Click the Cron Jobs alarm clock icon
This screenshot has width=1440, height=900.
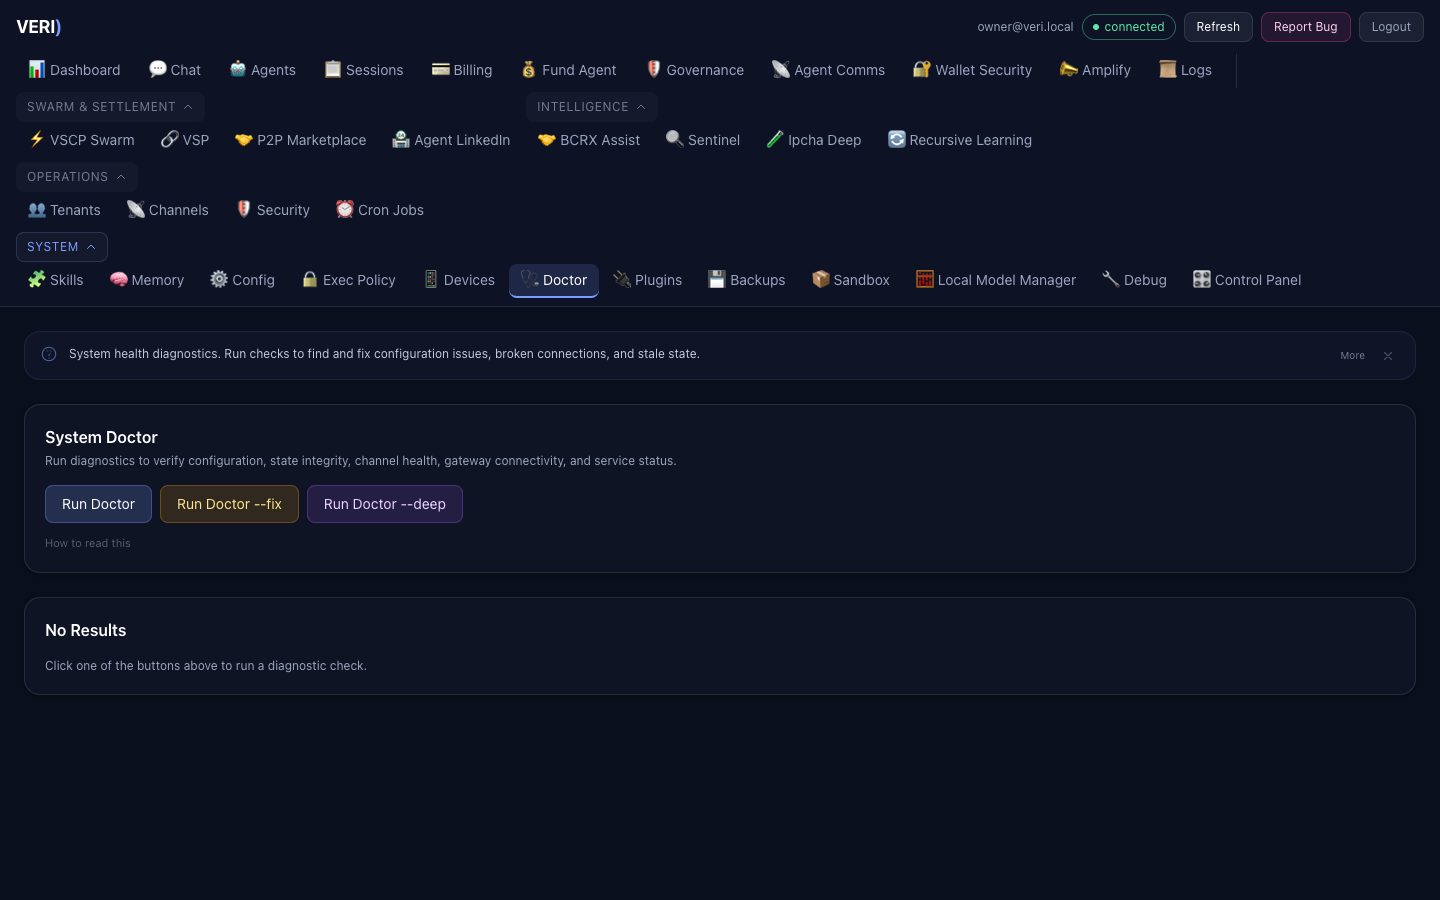pos(345,209)
